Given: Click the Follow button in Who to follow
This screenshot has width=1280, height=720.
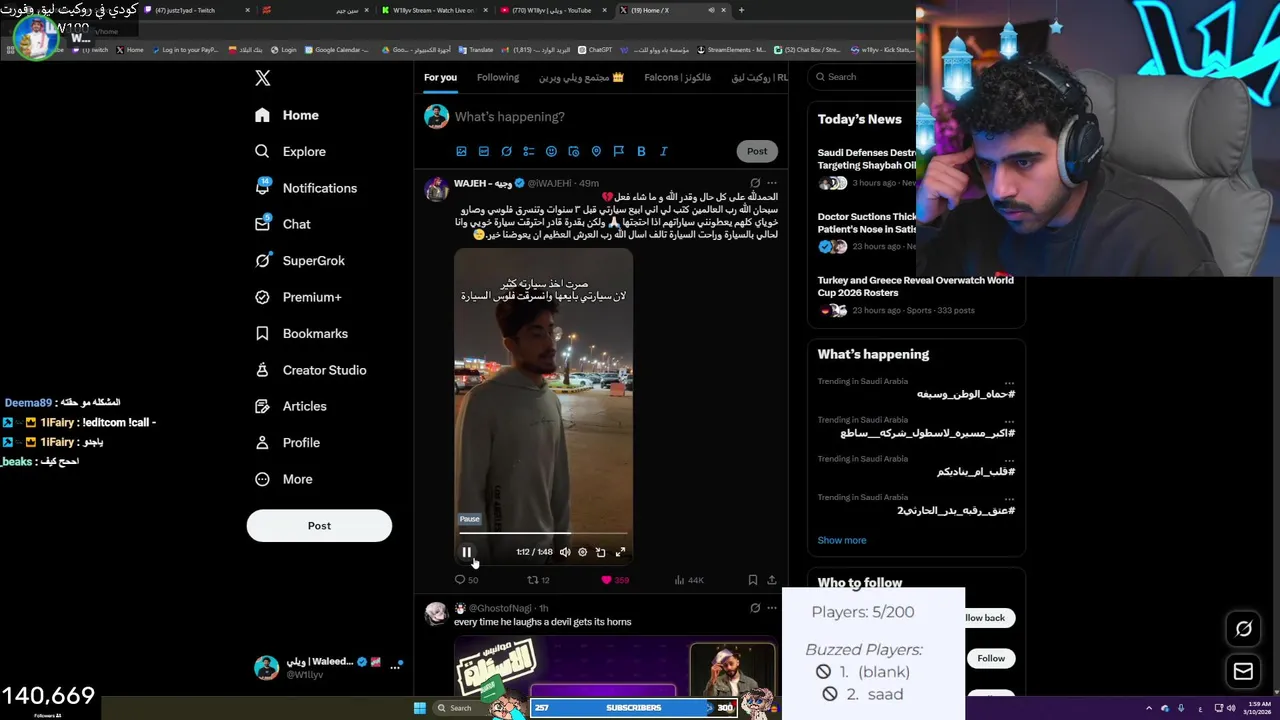Looking at the screenshot, I should [x=991, y=658].
